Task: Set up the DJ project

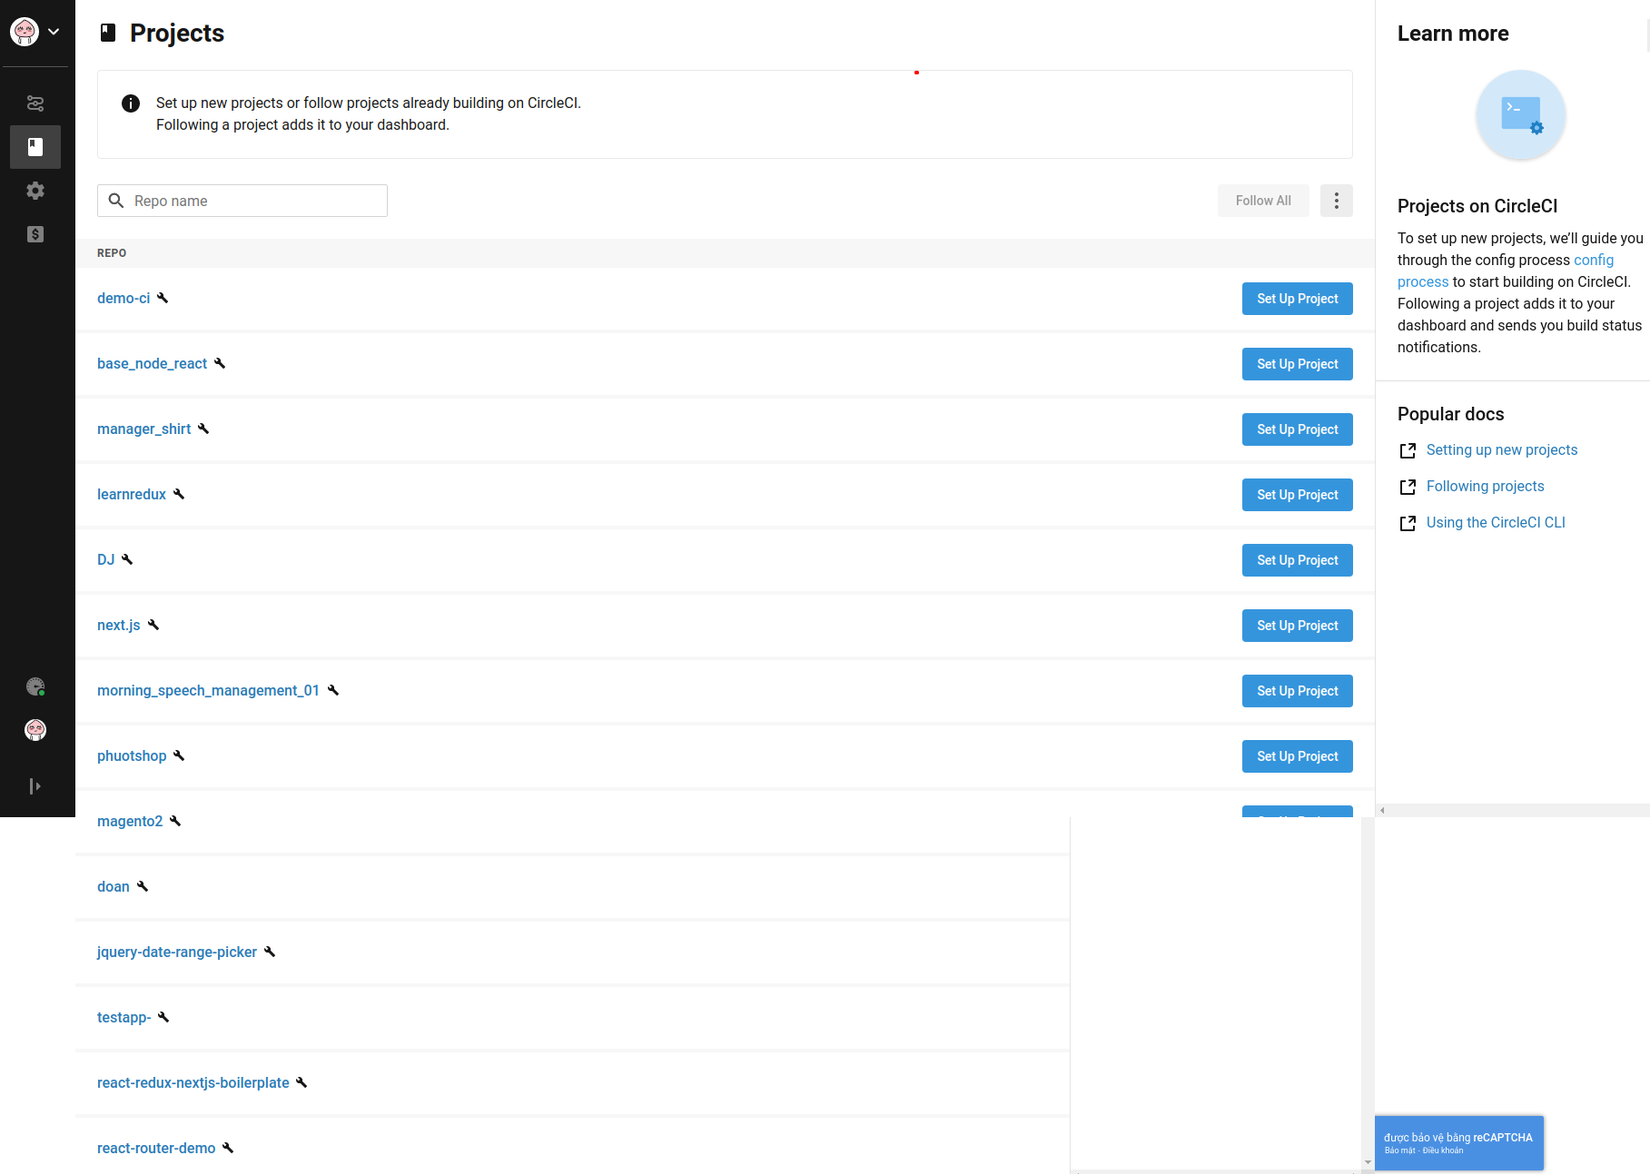Action: pyautogui.click(x=1297, y=560)
